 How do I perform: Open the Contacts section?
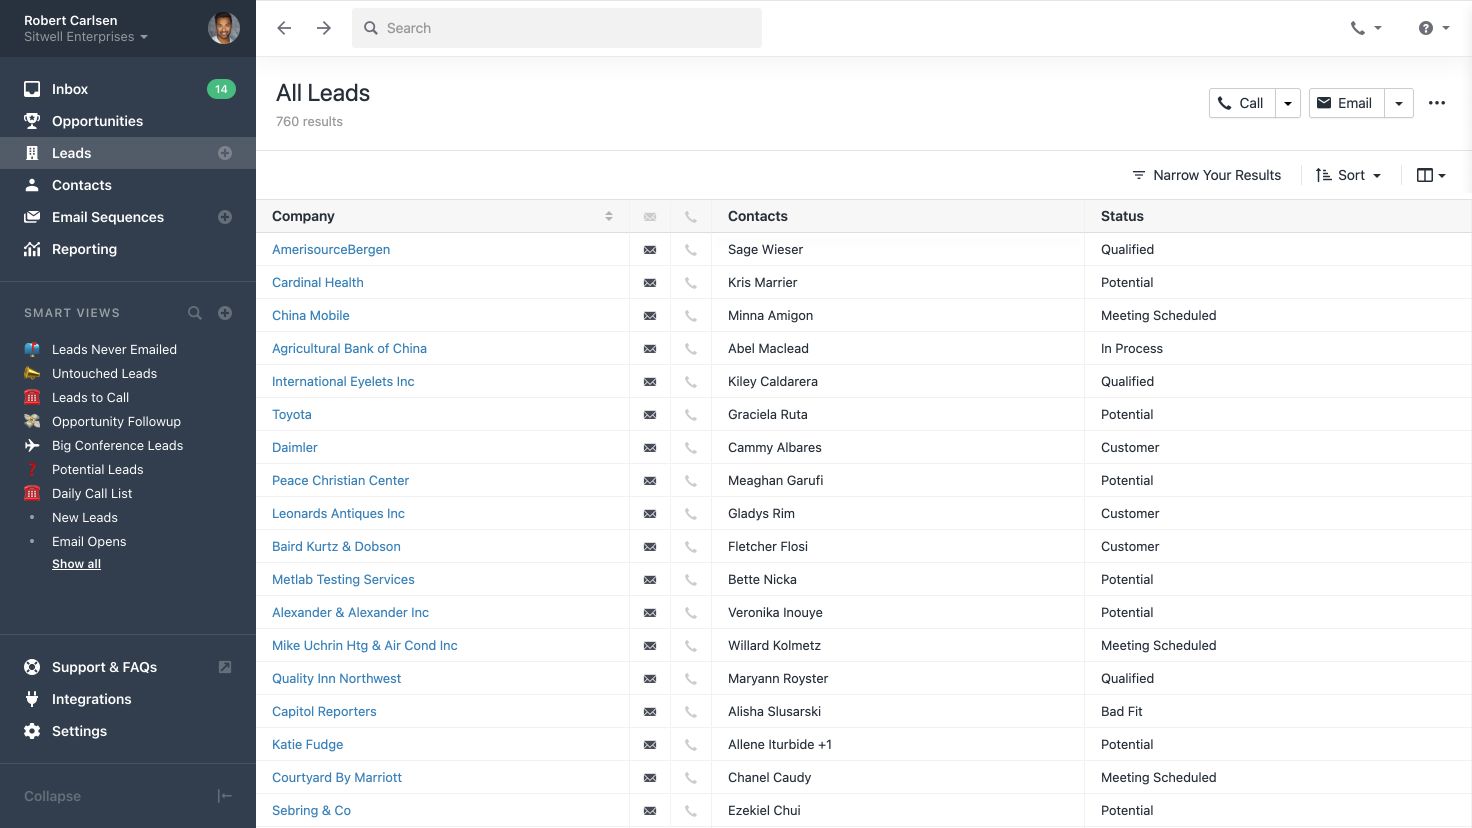pyautogui.click(x=81, y=185)
